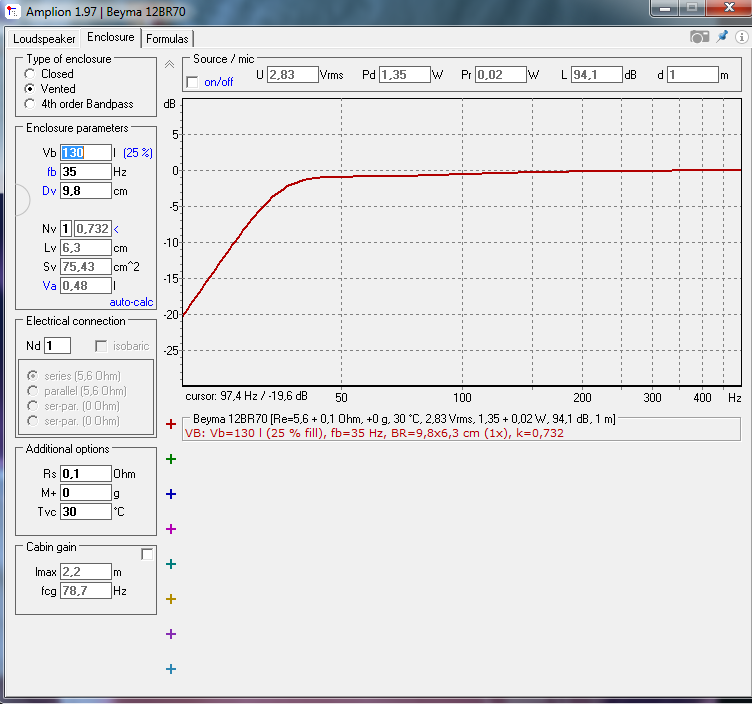Click the Sv vent area field
This screenshot has width=752, height=704.
86,267
